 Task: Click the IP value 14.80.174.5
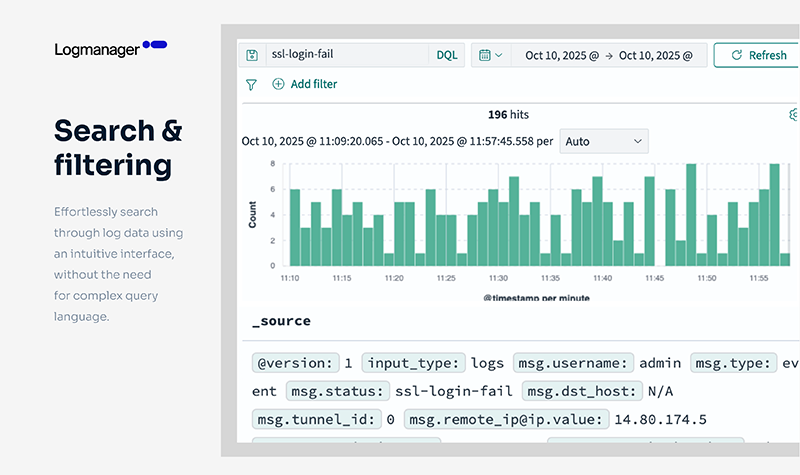[660, 419]
